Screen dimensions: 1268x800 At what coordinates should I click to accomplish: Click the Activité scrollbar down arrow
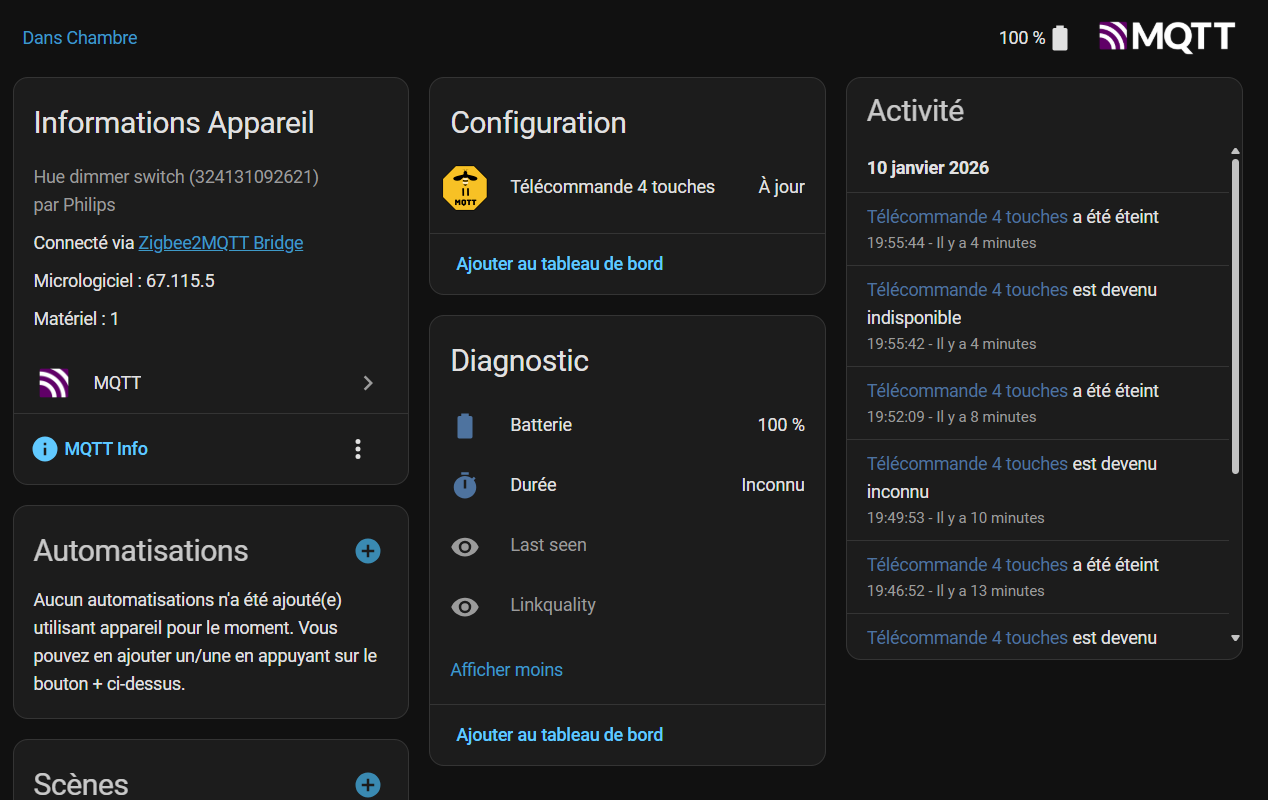click(x=1235, y=638)
